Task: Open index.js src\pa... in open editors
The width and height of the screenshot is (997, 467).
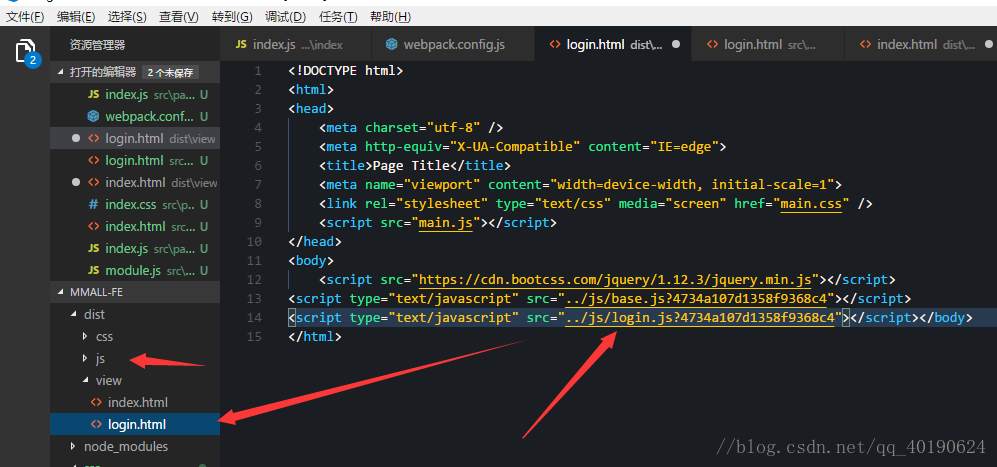Action: (x=135, y=94)
